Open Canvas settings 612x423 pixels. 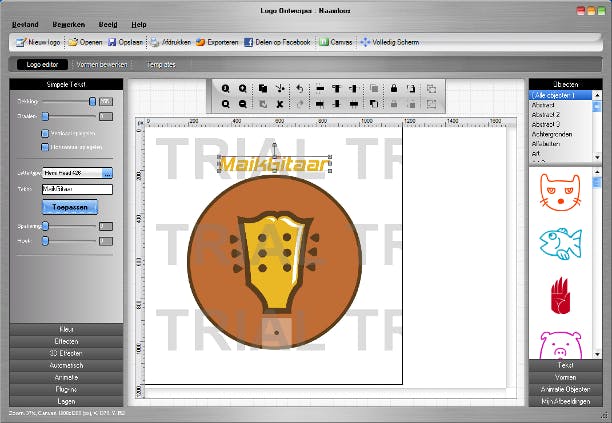point(336,42)
